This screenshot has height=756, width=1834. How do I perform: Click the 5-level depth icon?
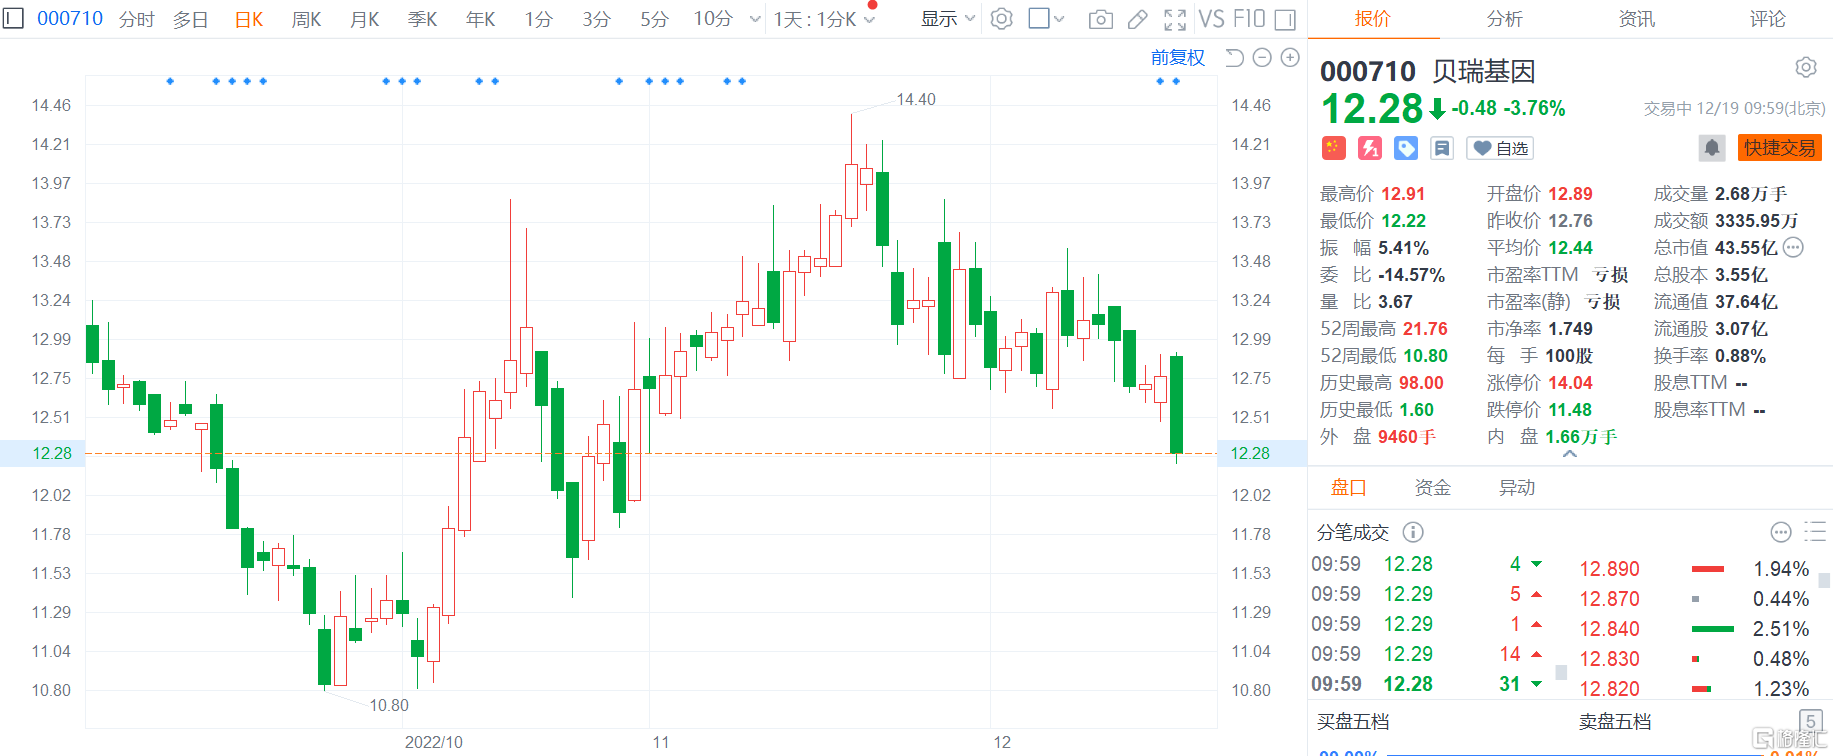click(x=1810, y=721)
